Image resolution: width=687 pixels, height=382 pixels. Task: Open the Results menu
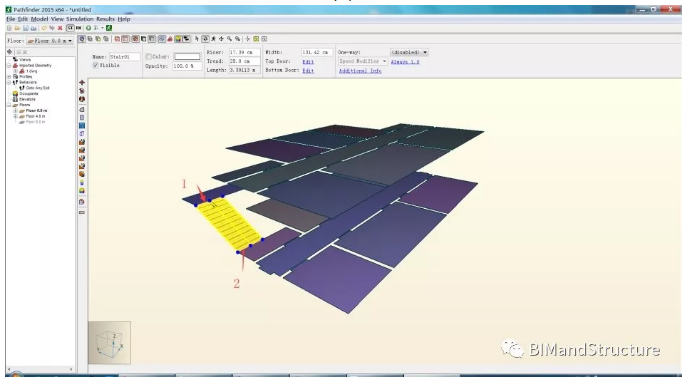click(x=105, y=19)
